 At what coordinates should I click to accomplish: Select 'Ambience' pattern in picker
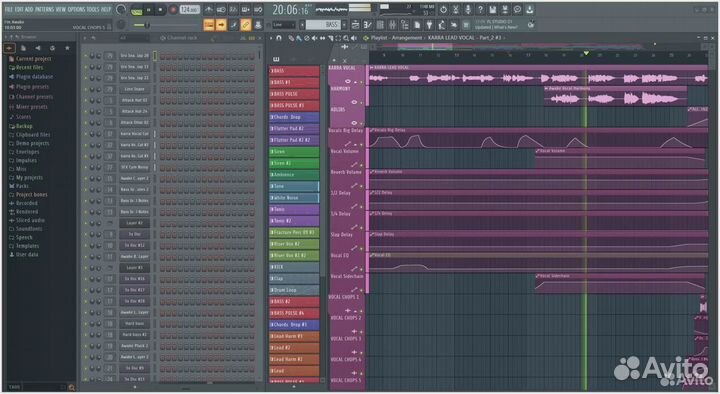pyautogui.click(x=294, y=175)
